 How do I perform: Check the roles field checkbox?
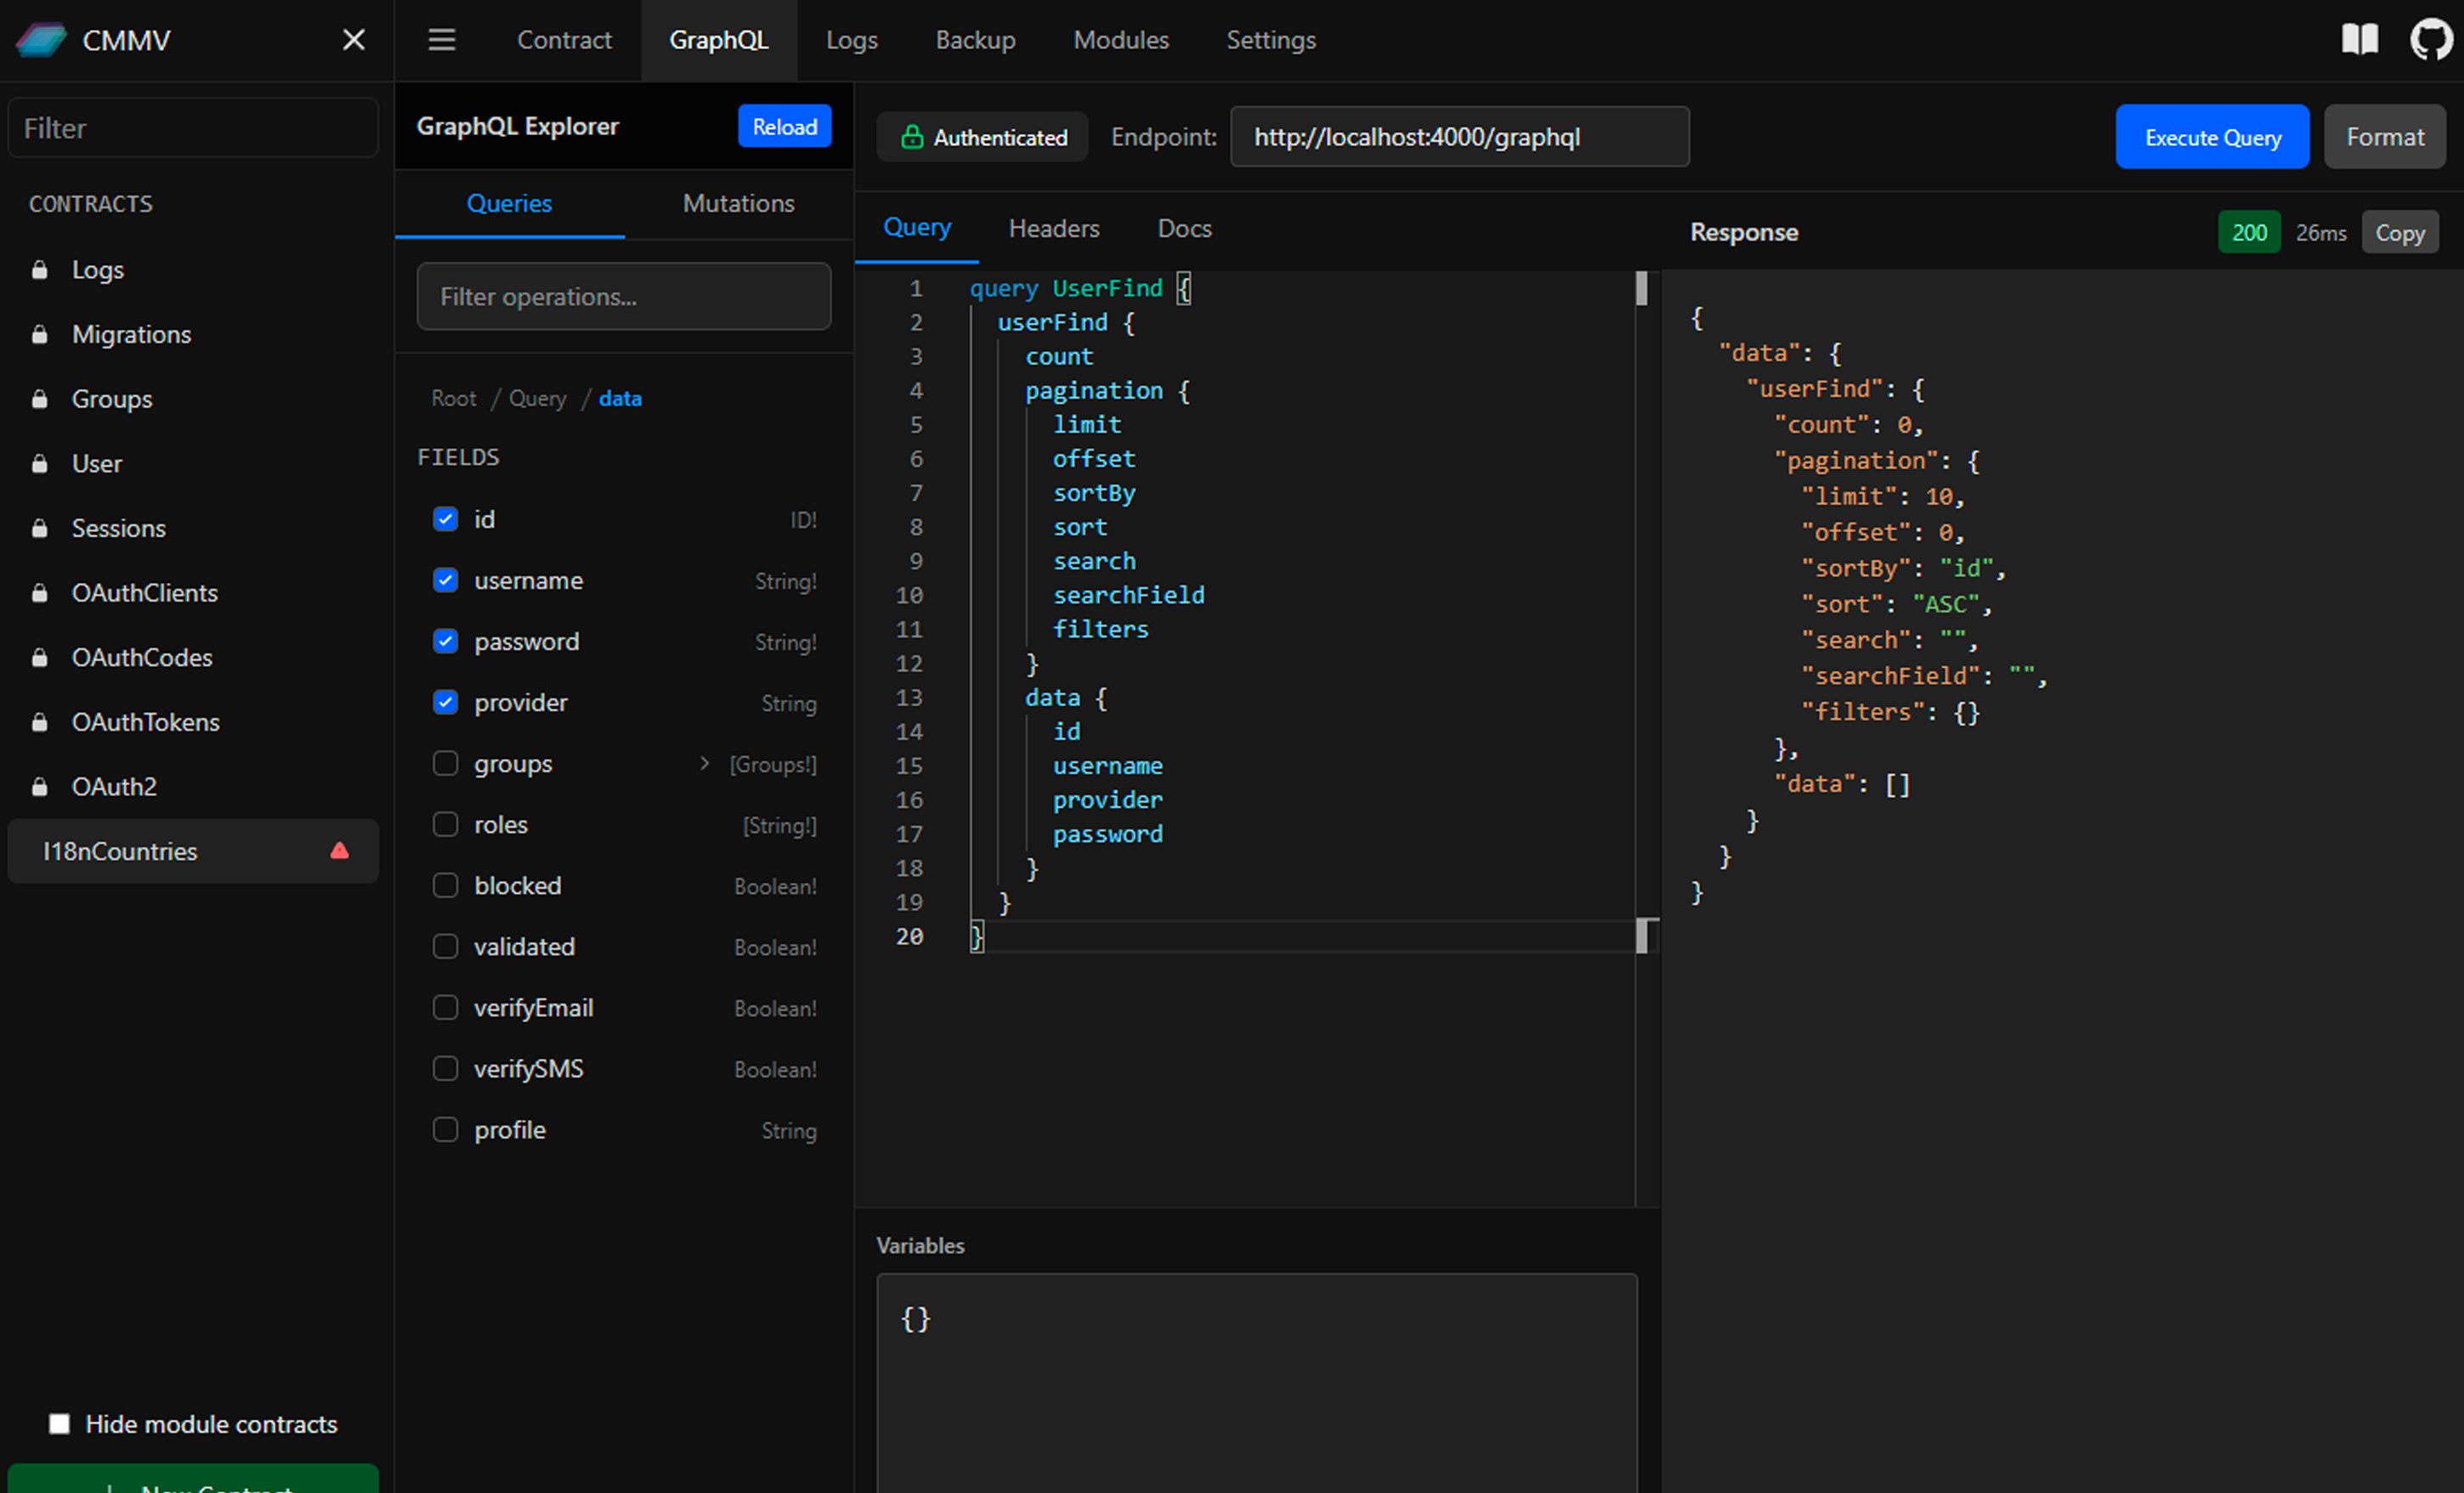(x=445, y=824)
